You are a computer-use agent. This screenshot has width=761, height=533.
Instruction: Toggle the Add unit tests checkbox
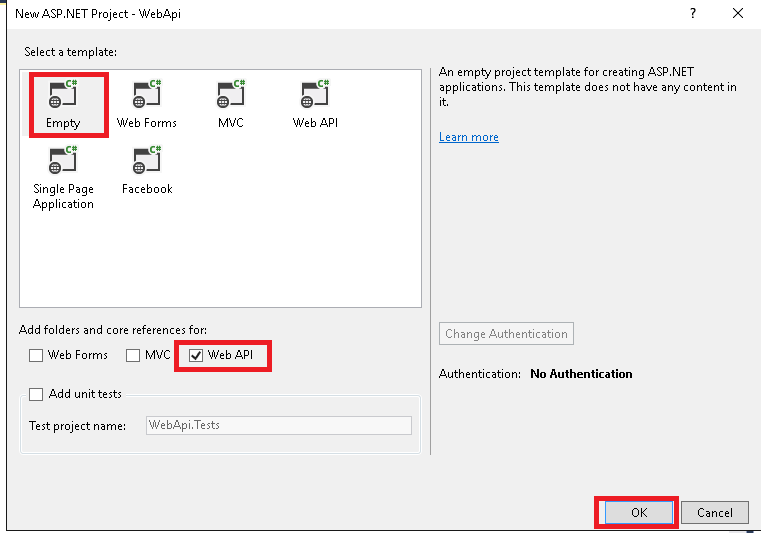tap(36, 394)
